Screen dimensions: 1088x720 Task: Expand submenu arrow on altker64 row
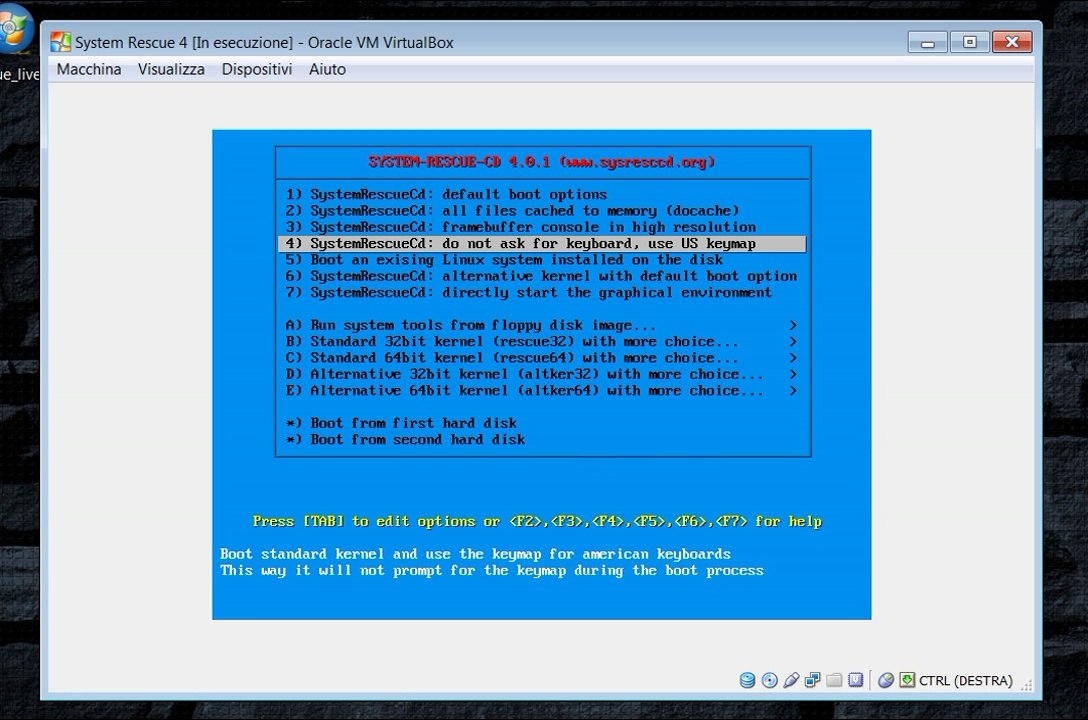tap(793, 391)
